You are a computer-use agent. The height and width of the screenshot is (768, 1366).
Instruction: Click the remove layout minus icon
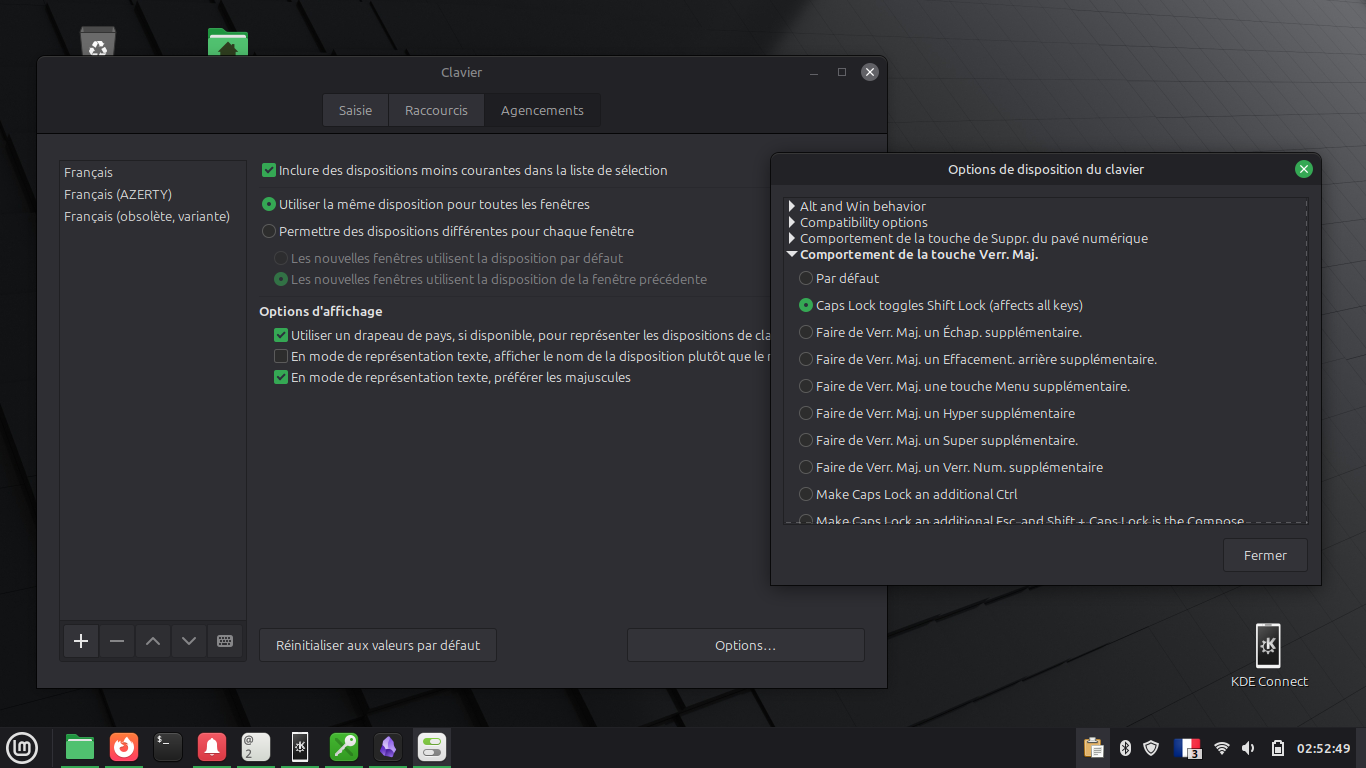(x=117, y=641)
